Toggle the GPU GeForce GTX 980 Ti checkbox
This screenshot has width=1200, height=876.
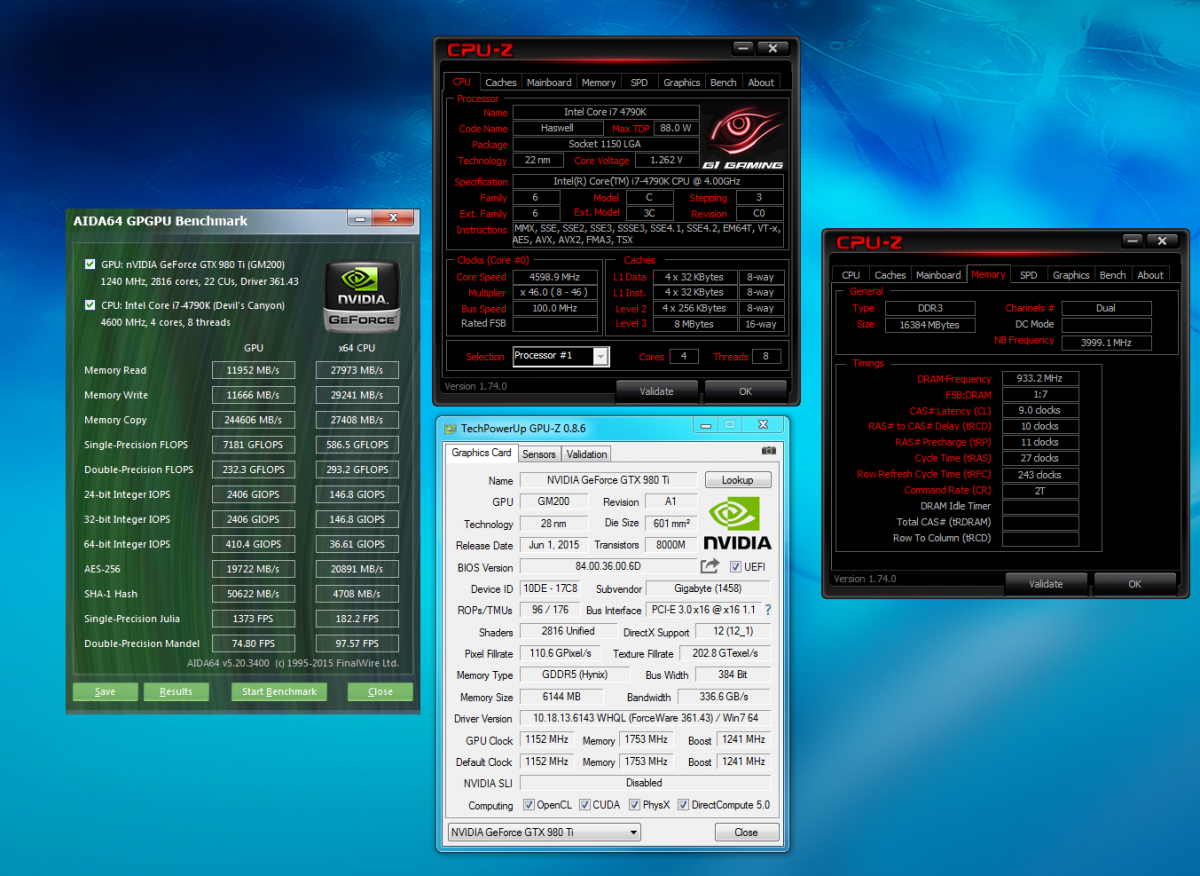pyautogui.click(x=91, y=266)
